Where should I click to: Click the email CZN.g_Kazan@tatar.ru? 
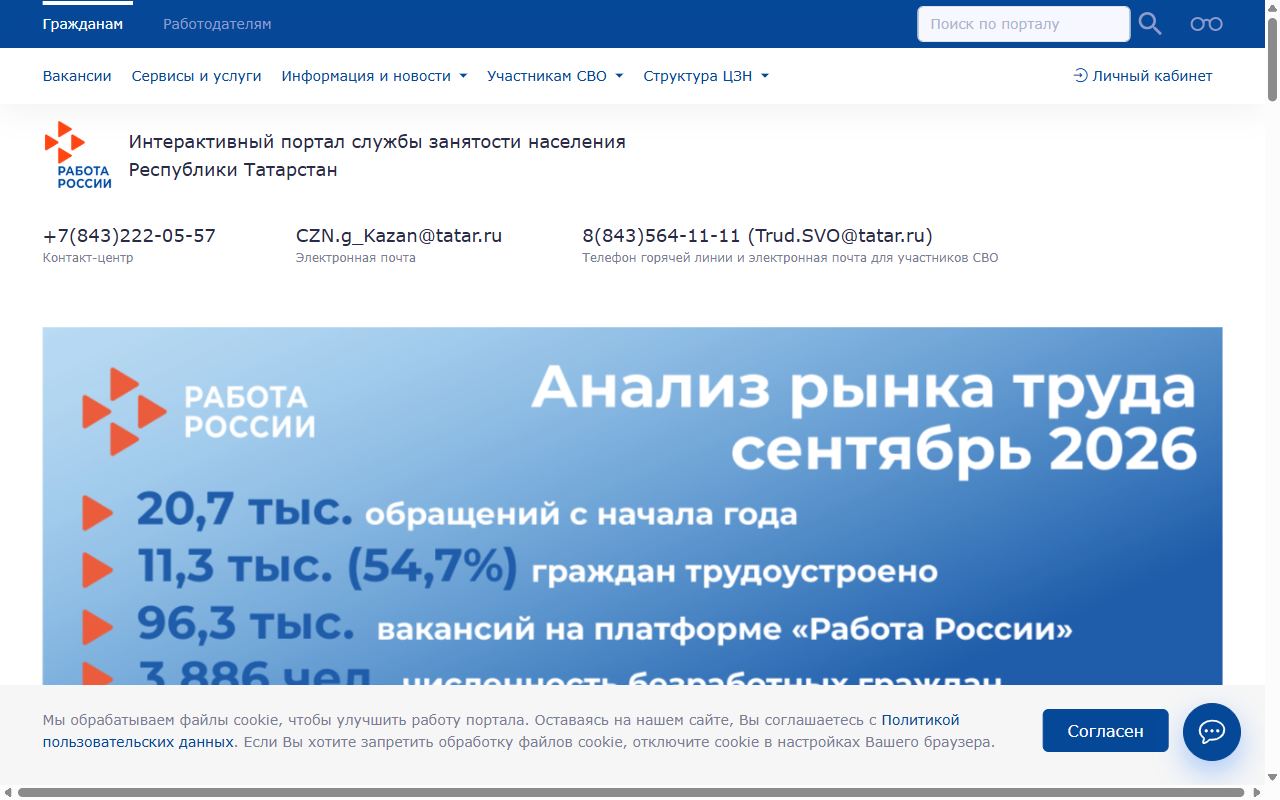(x=399, y=236)
